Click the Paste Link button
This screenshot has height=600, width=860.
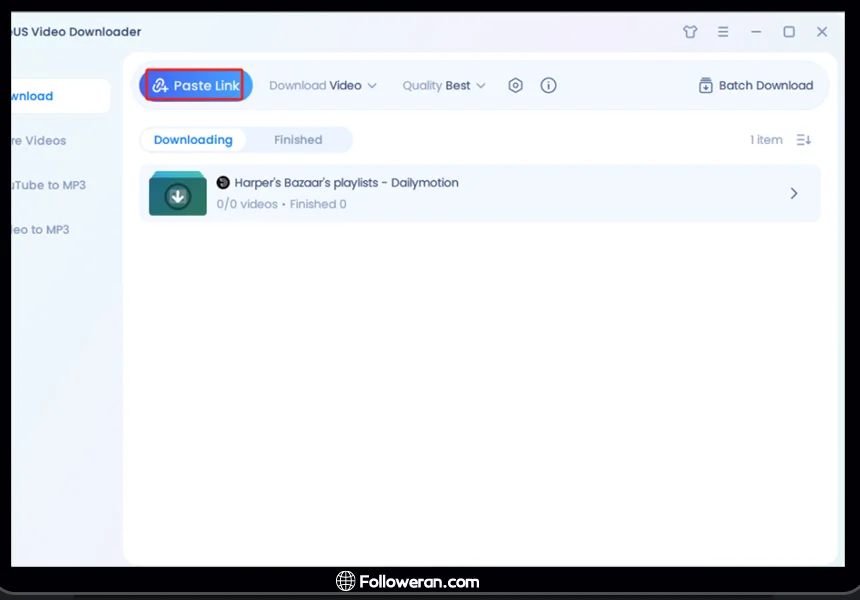196,86
